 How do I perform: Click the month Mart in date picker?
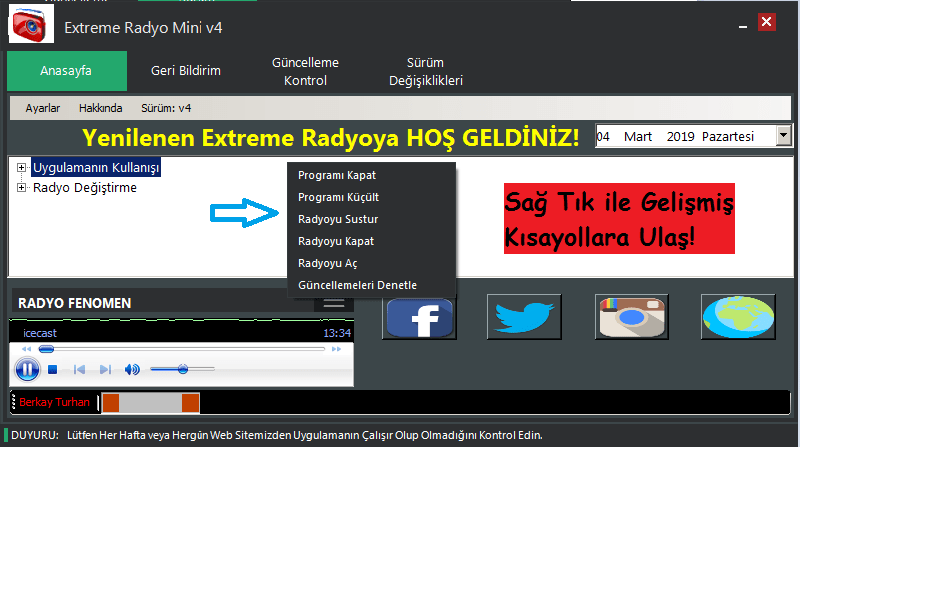[638, 137]
